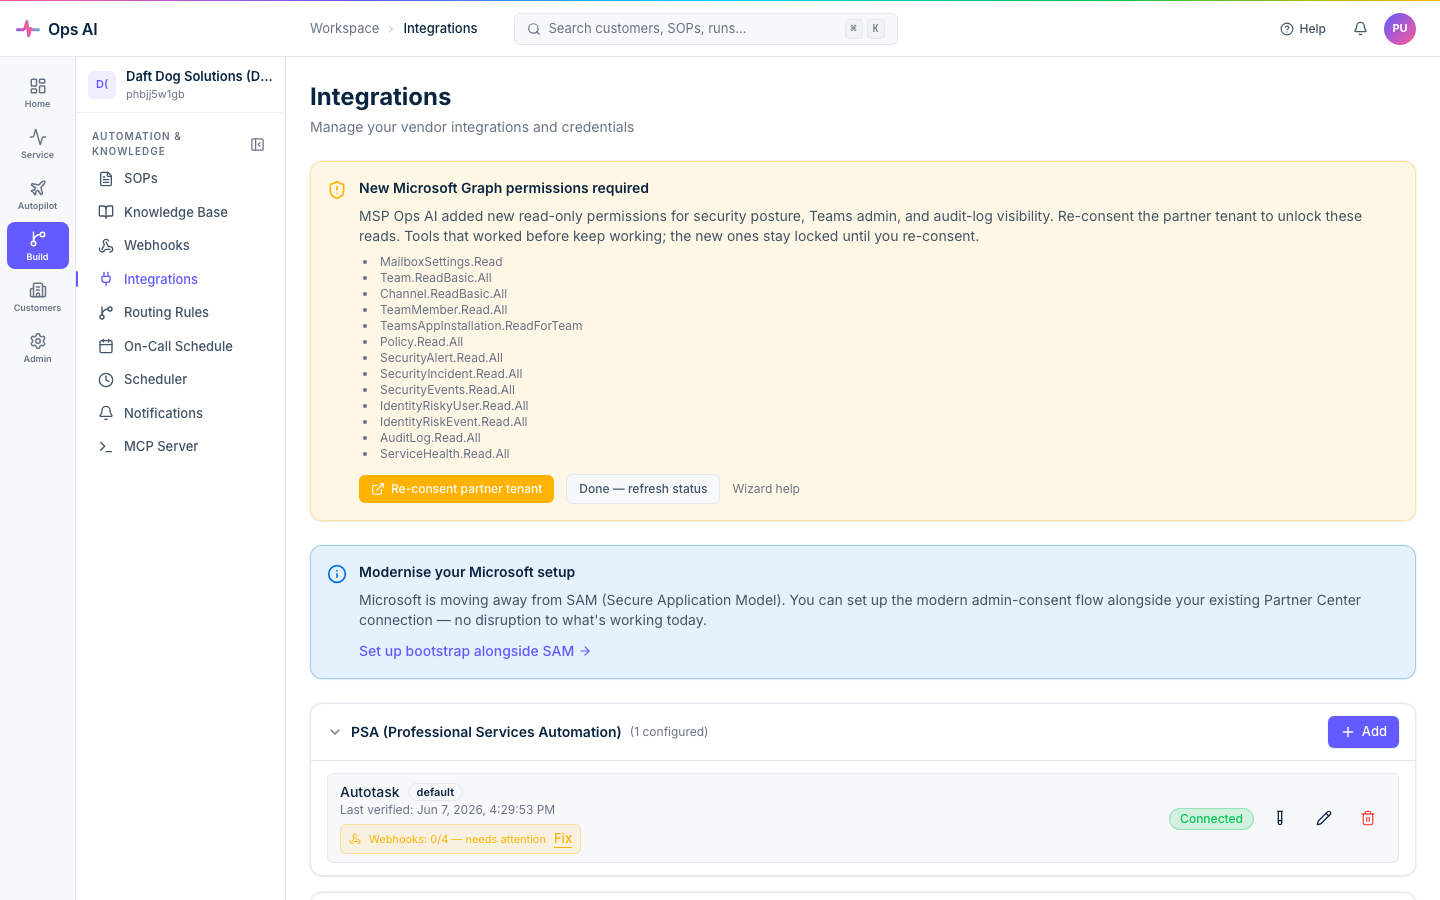
Task: Open the Autopilot rocket icon
Action: (37, 188)
